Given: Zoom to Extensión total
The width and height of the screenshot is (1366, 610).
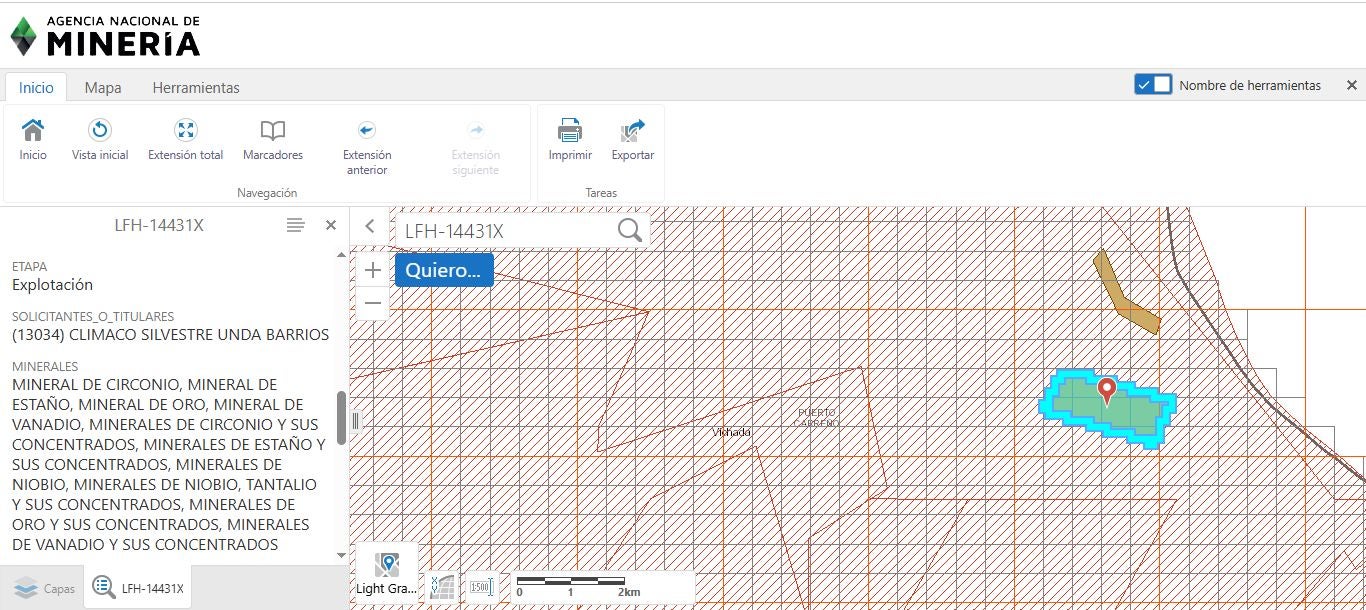Looking at the screenshot, I should coord(186,131).
